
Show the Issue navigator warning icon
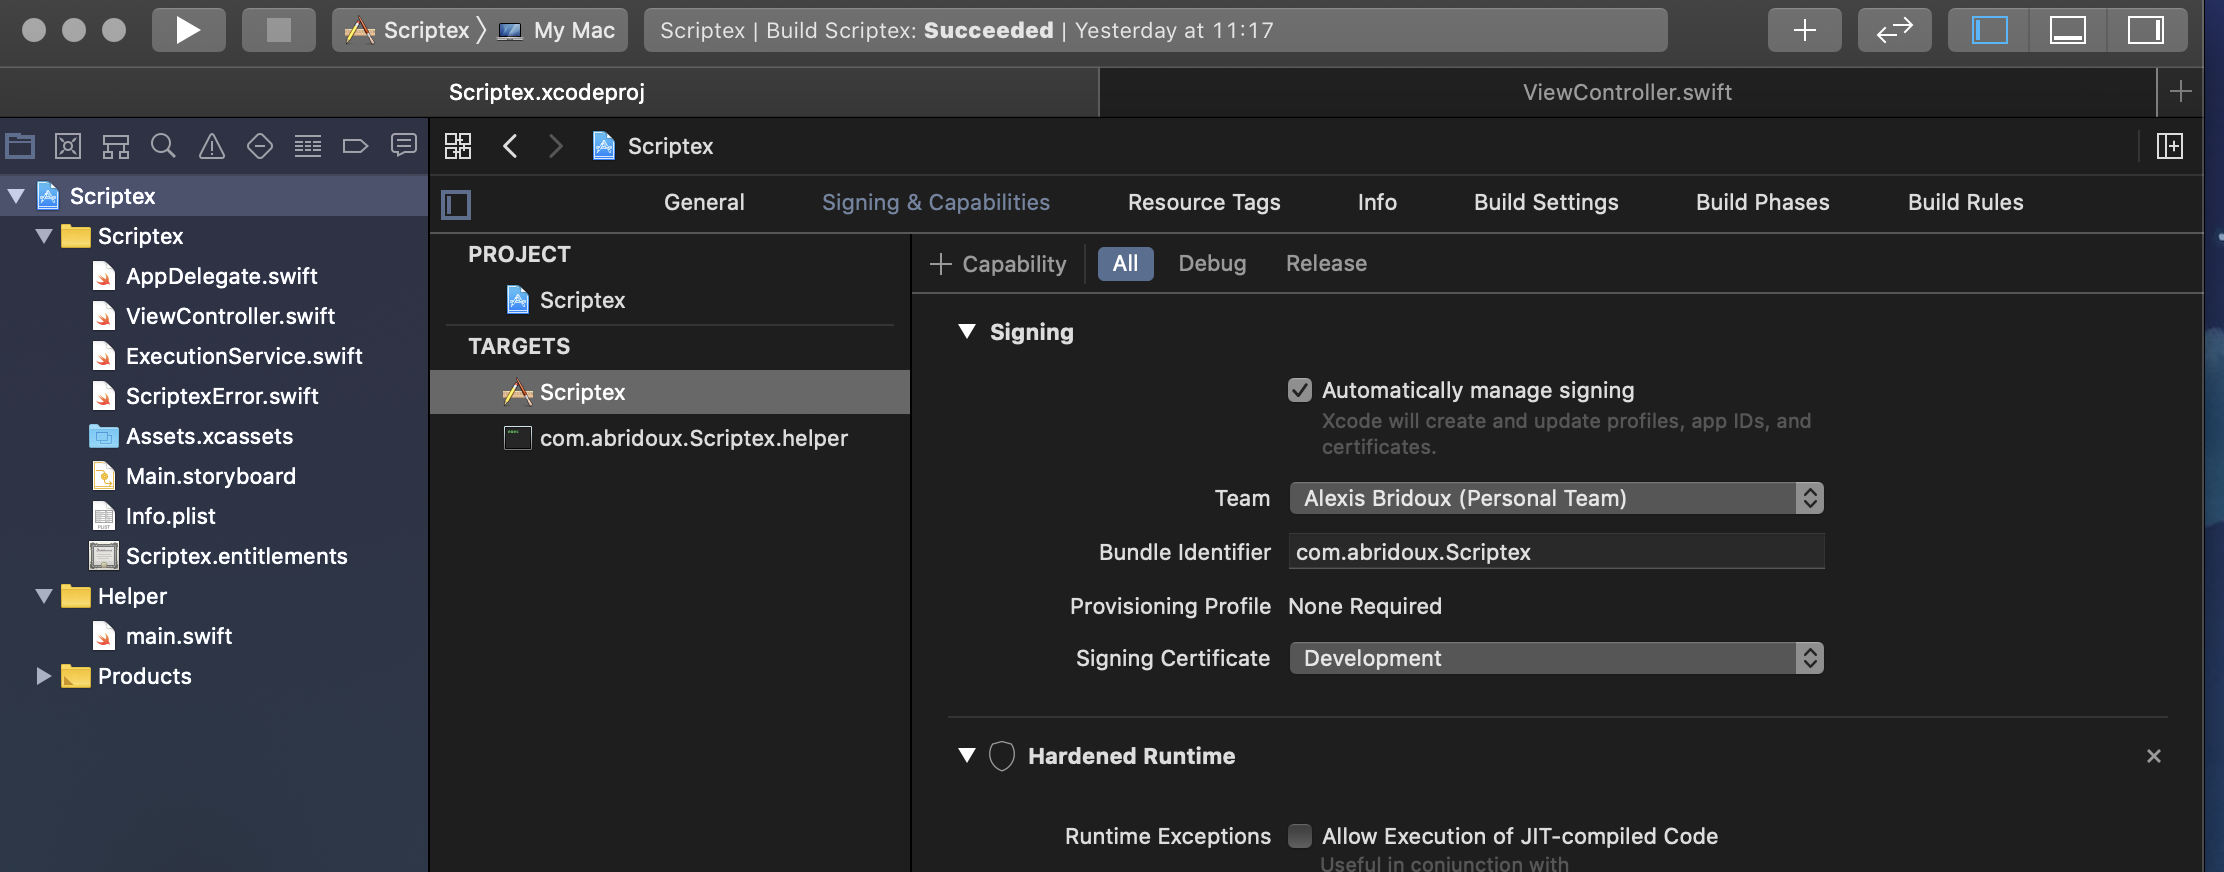coord(211,146)
